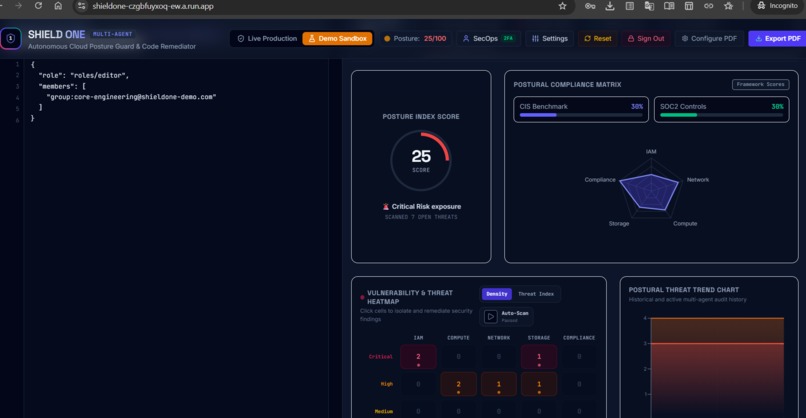Select the High Storage heatmap cell

(x=539, y=384)
